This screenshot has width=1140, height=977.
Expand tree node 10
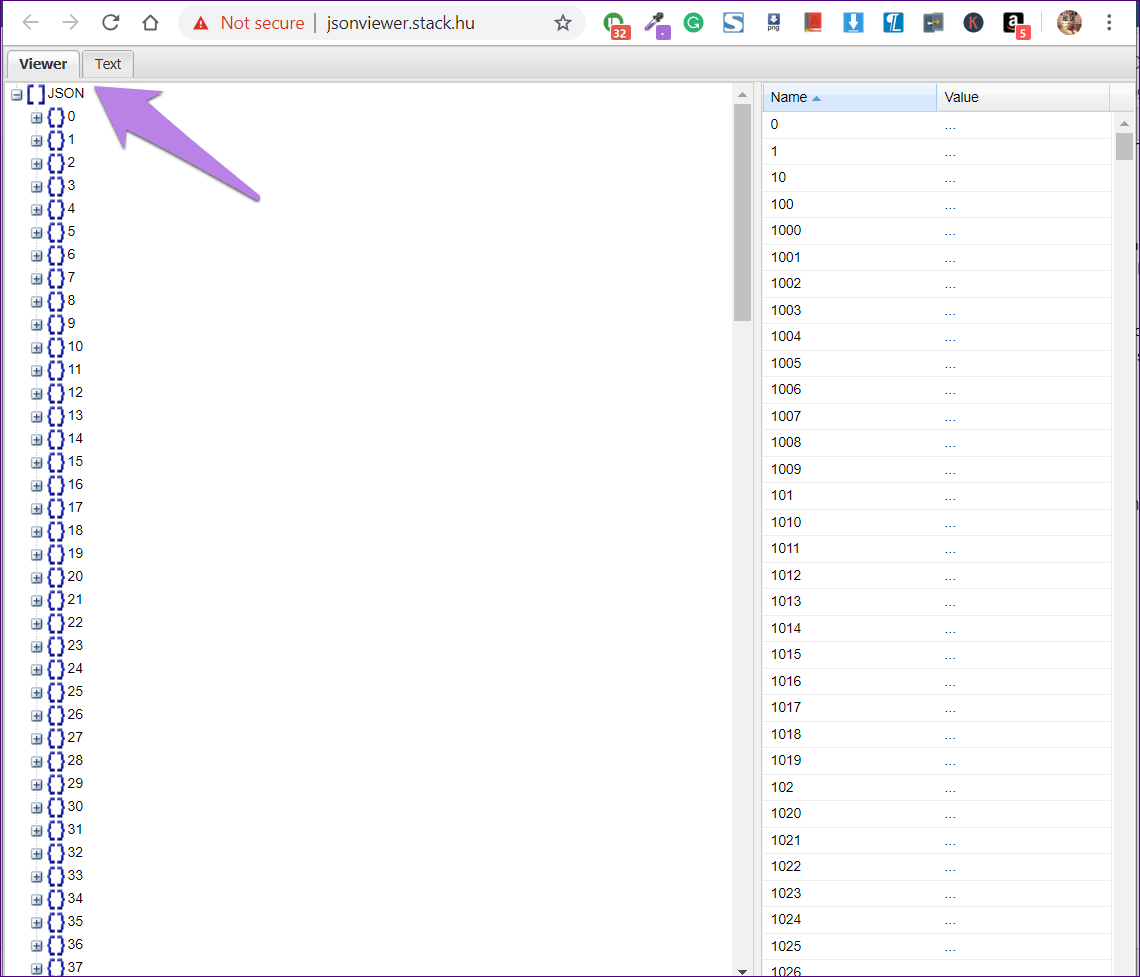37,348
